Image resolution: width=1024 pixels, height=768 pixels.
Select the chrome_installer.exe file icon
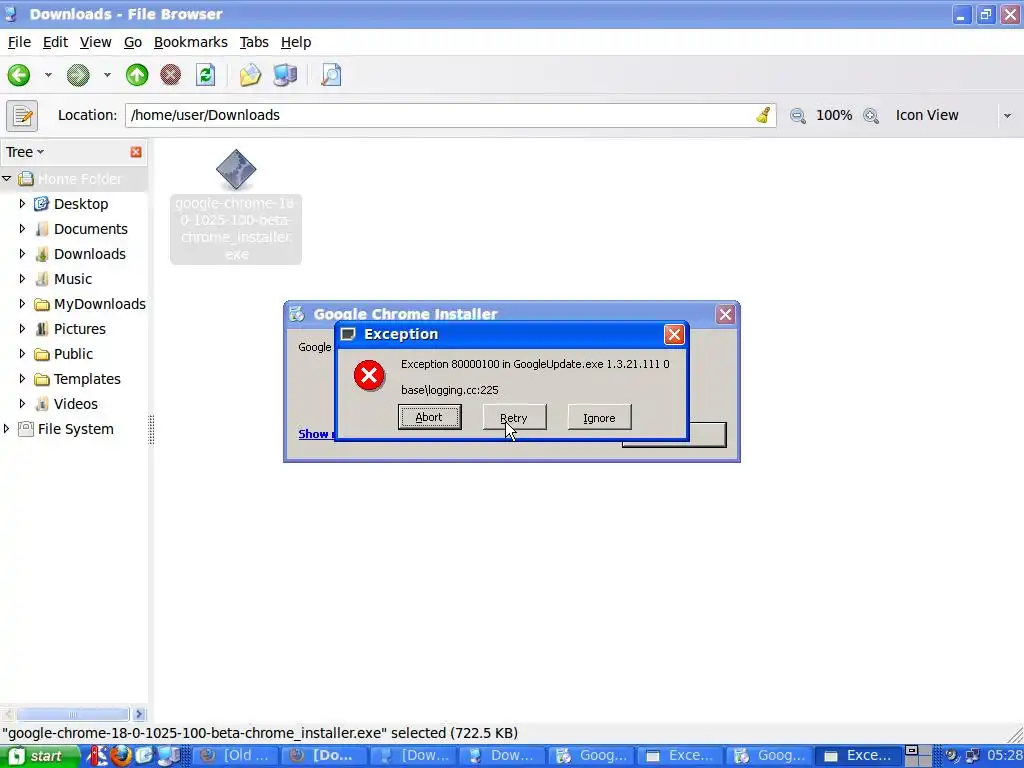(x=236, y=170)
